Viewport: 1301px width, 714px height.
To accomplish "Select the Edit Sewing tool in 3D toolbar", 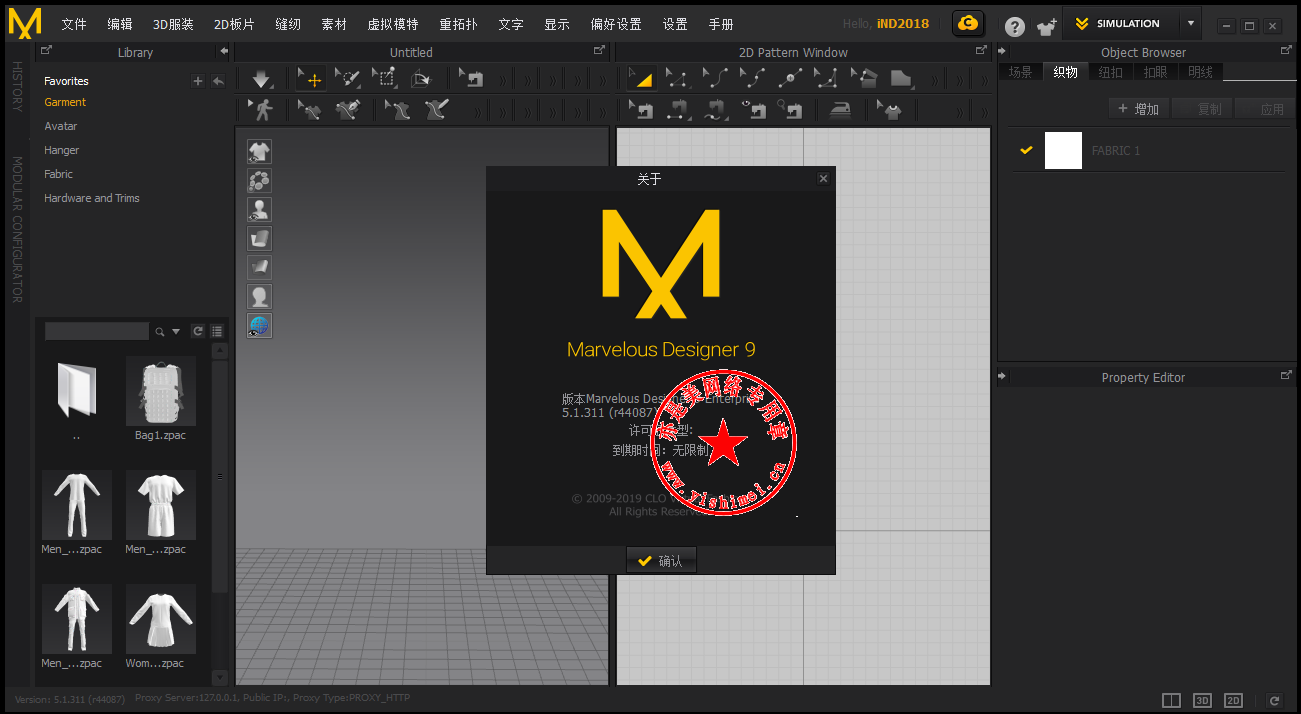I will 471,79.
